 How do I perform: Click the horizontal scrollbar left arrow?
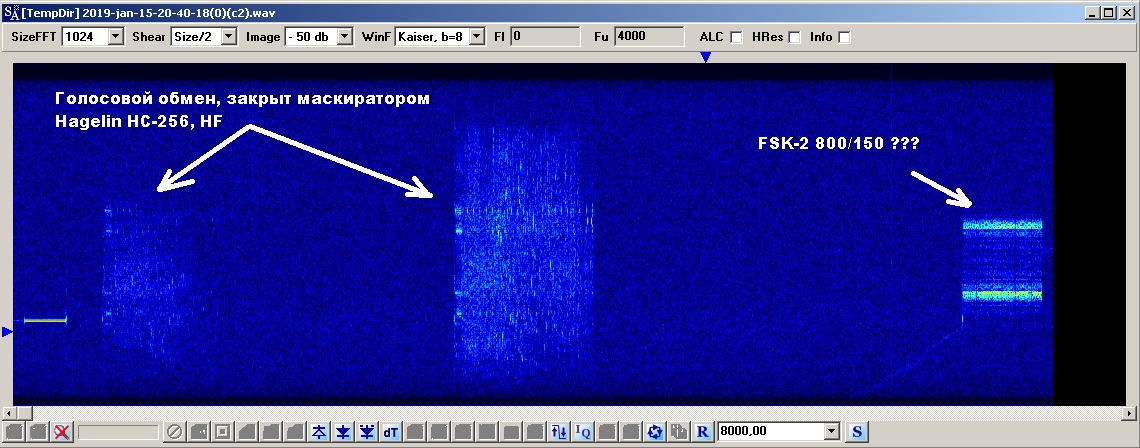[8, 413]
